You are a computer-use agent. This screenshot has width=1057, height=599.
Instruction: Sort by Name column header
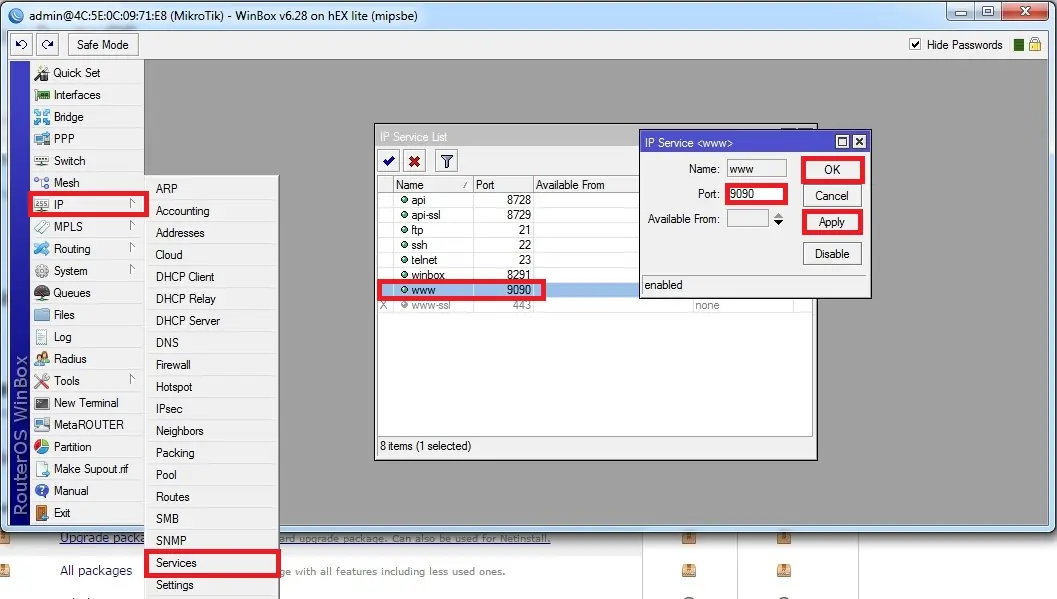[433, 185]
